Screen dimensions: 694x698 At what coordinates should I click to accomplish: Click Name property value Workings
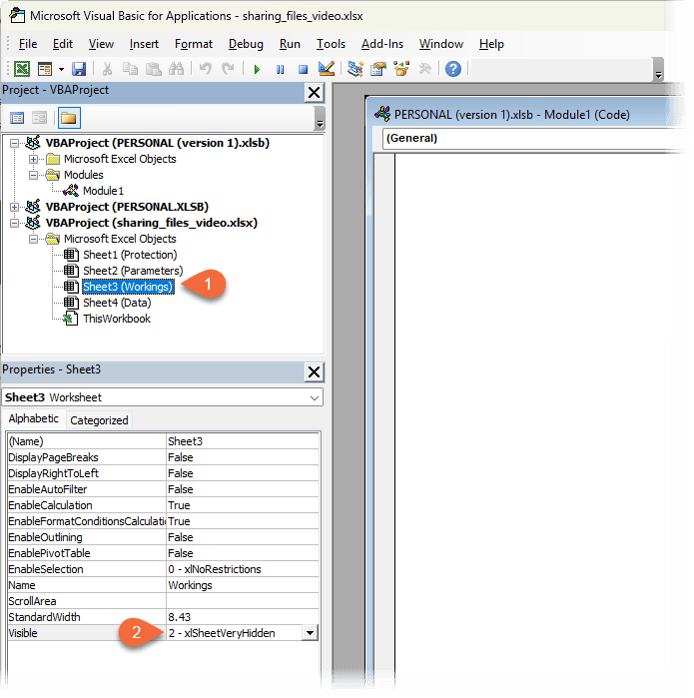tap(243, 585)
